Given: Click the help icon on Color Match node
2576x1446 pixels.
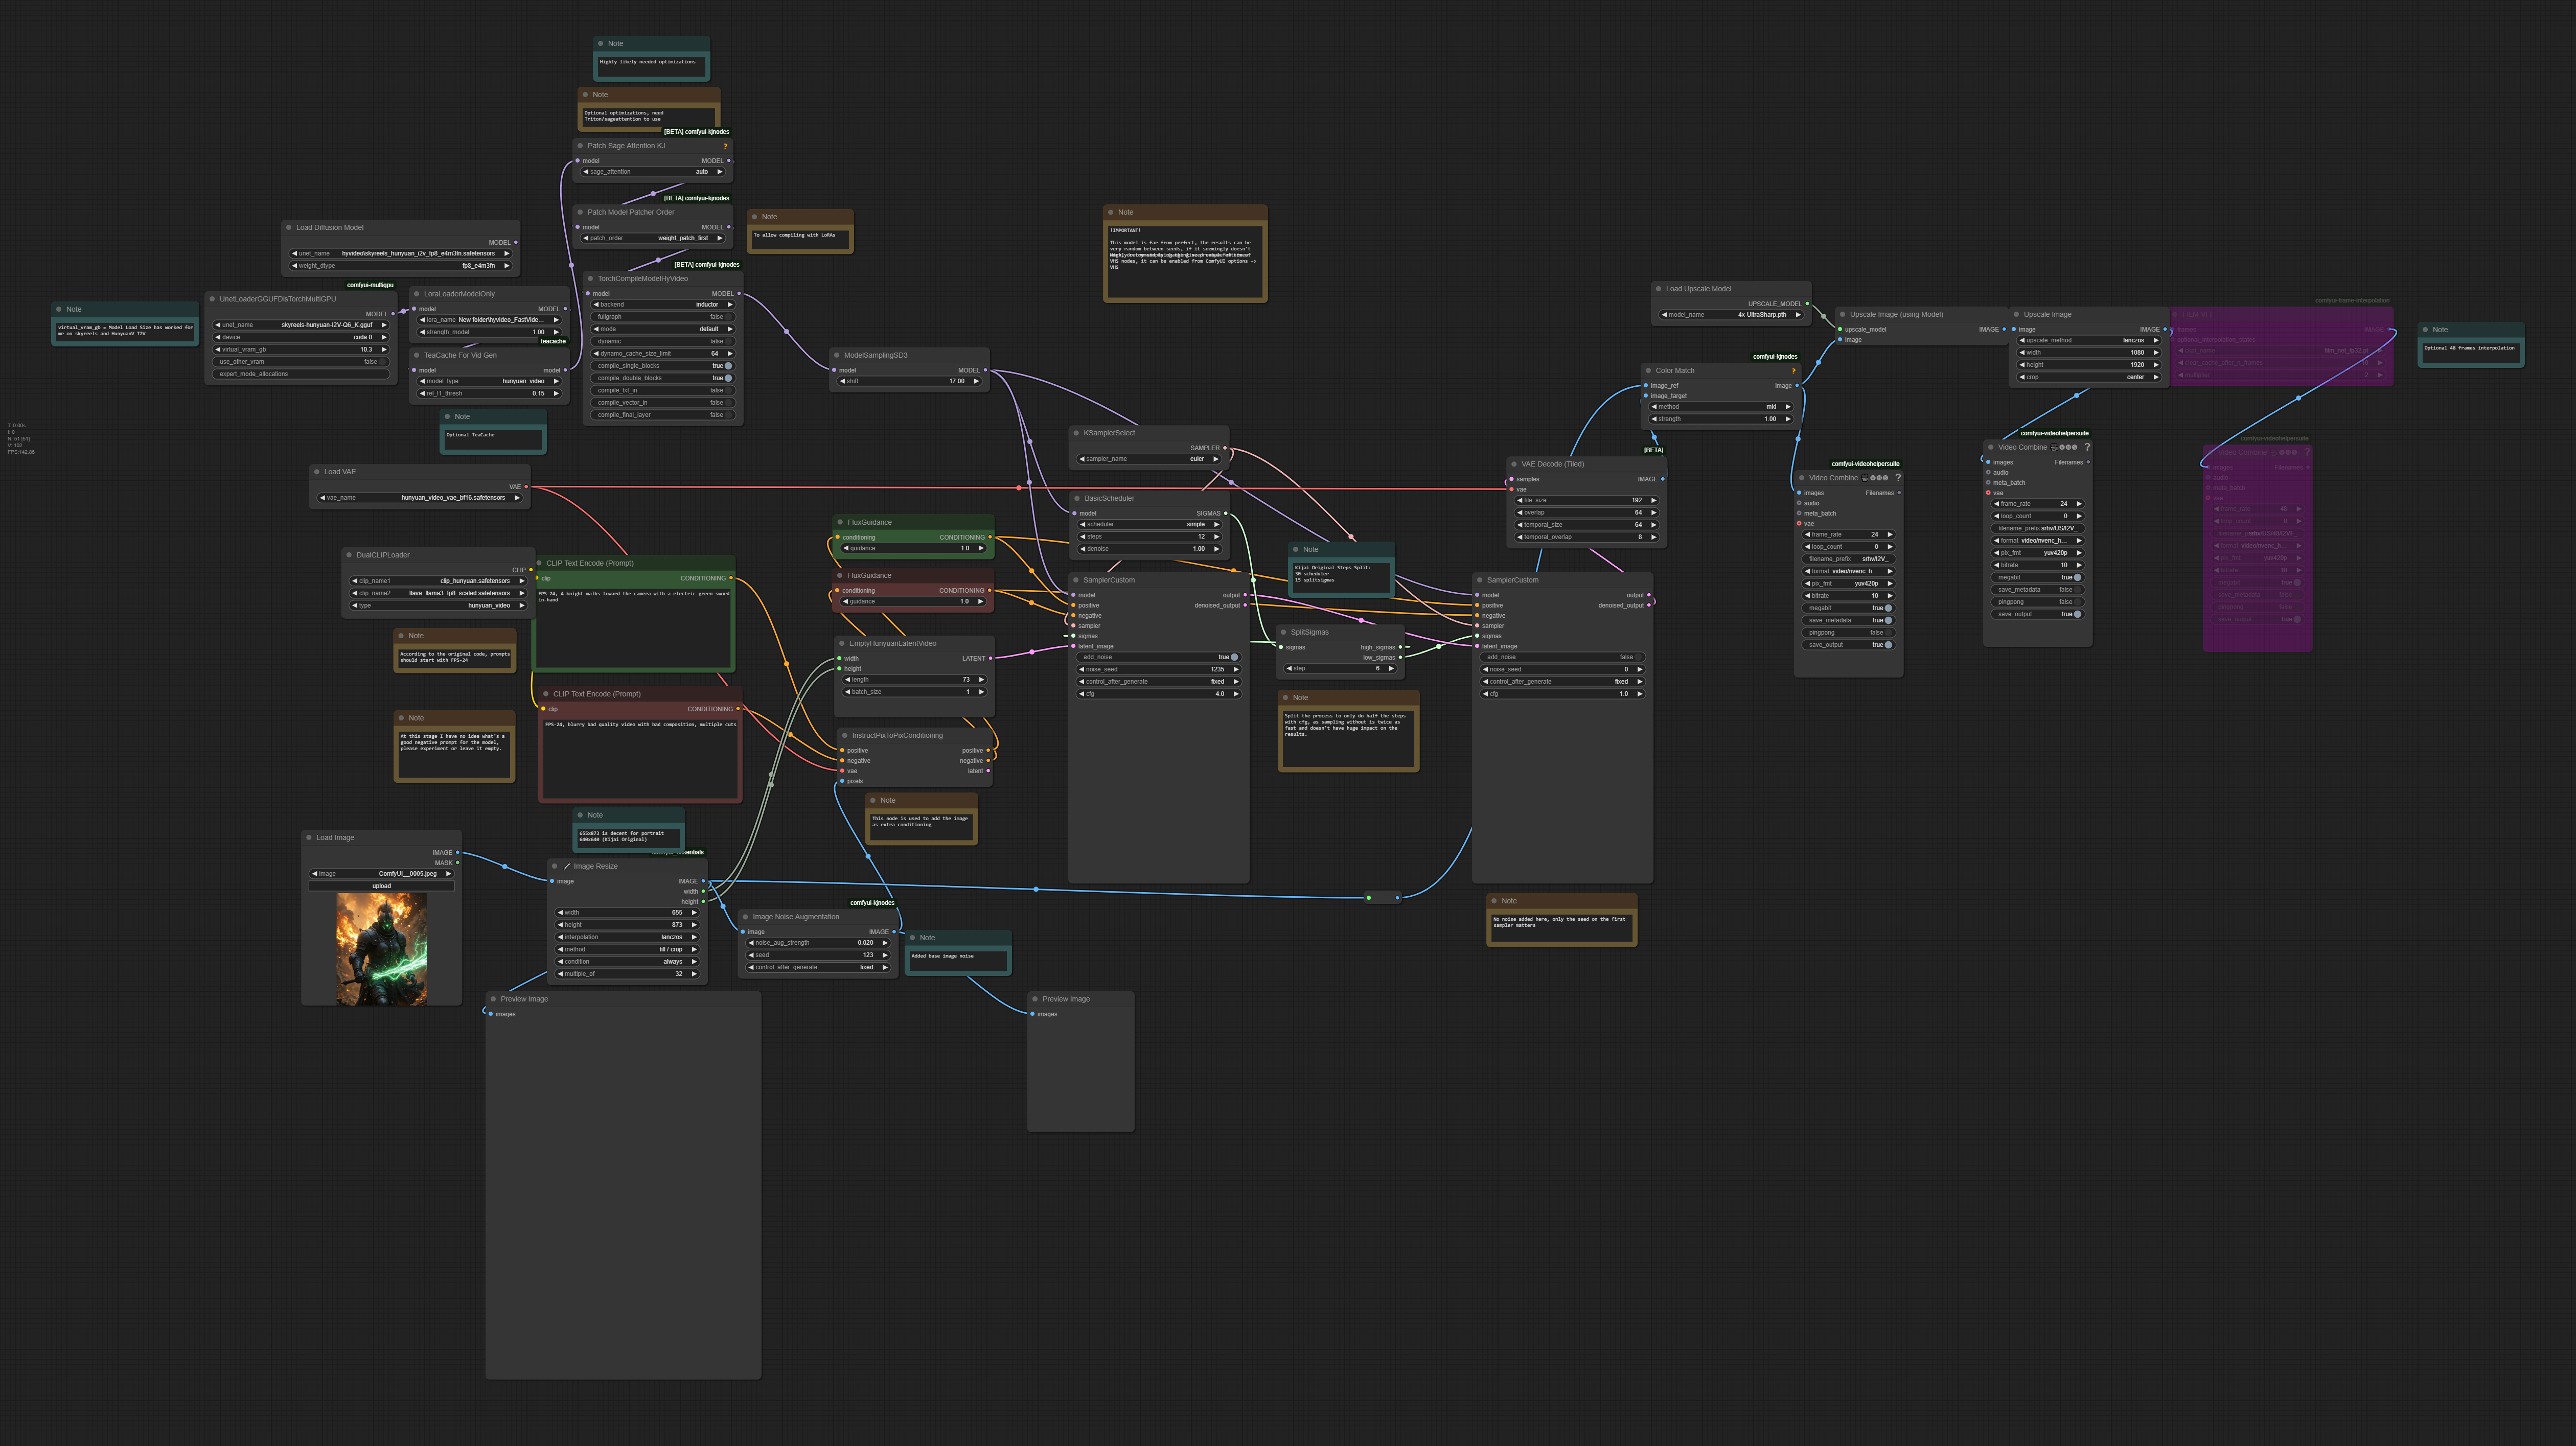Looking at the screenshot, I should 1793,371.
